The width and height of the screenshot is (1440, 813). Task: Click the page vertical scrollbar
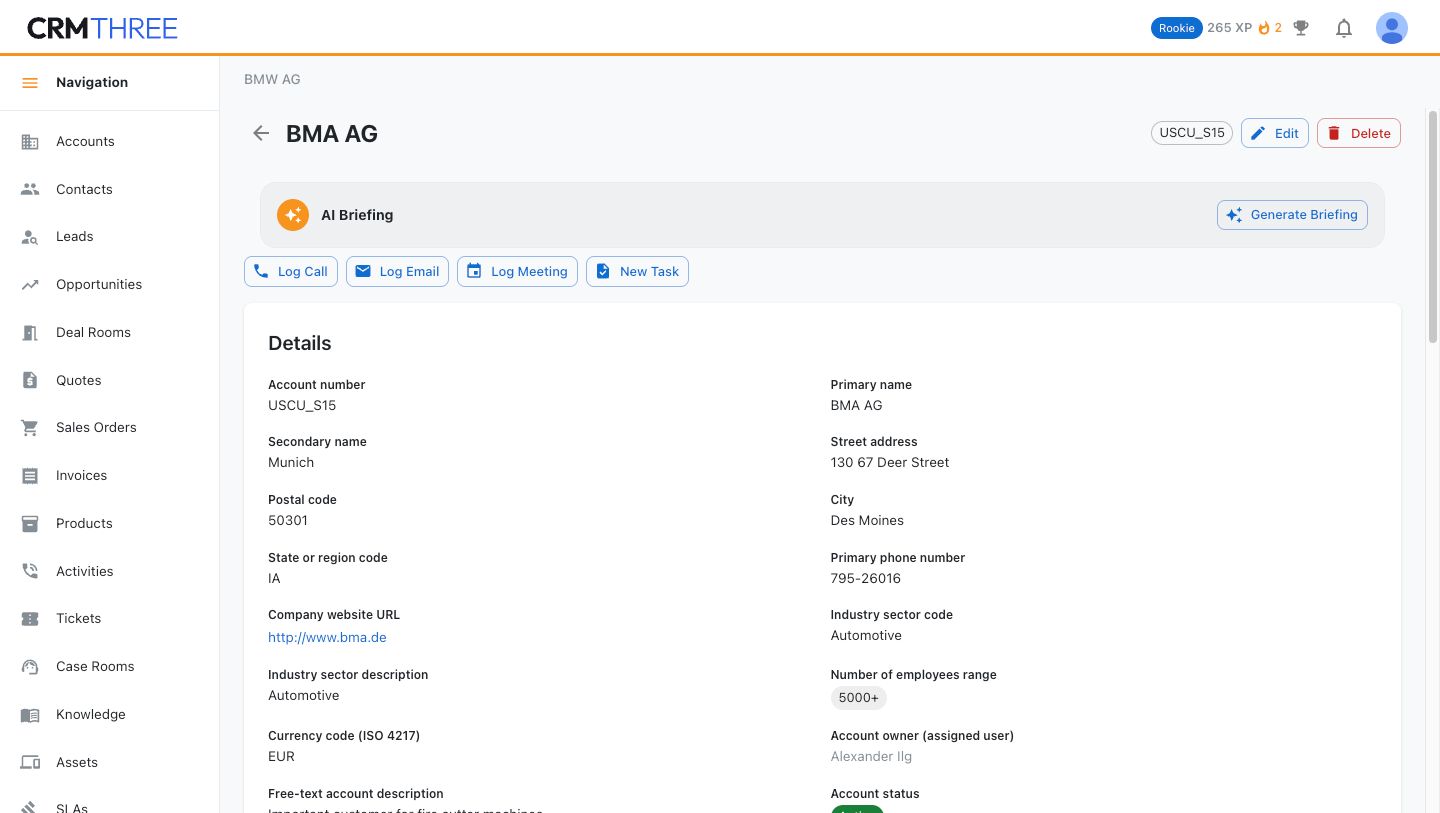[1433, 225]
